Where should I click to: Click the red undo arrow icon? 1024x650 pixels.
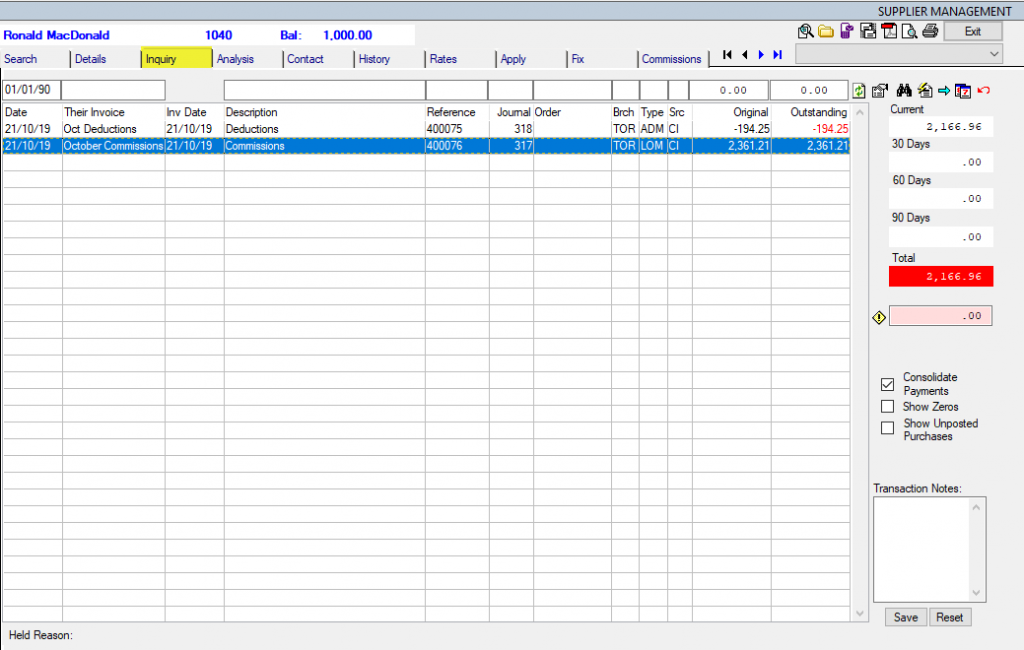[984, 90]
